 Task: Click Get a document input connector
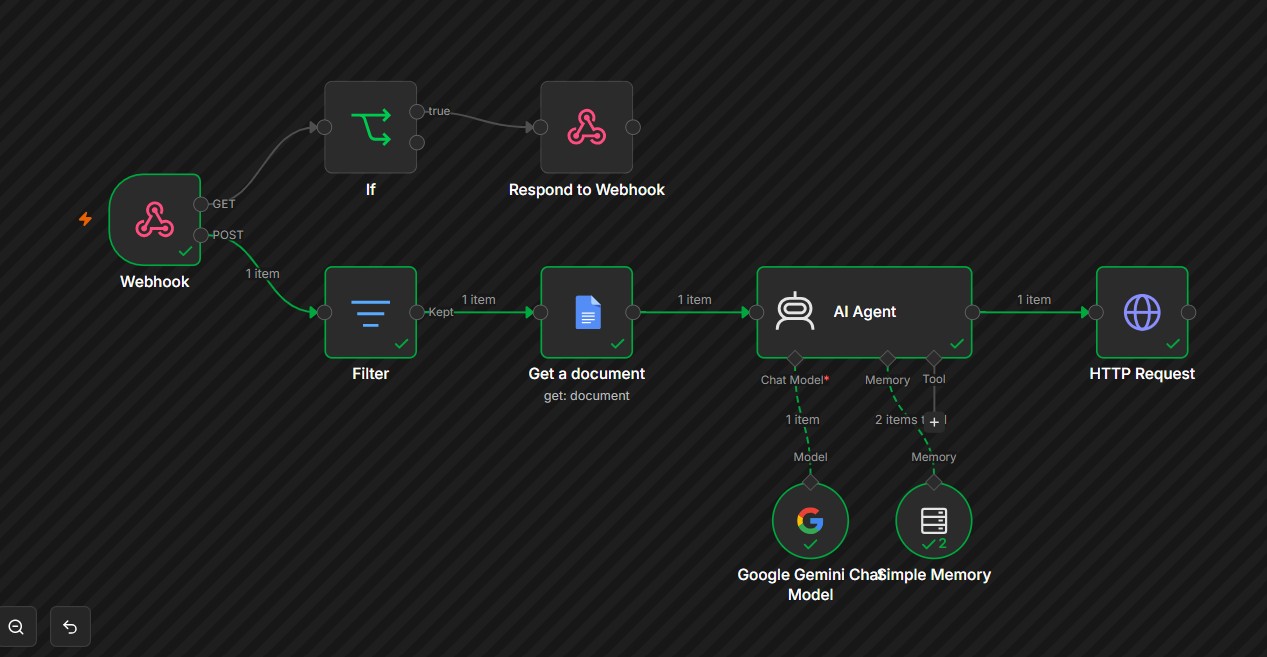[x=541, y=312]
